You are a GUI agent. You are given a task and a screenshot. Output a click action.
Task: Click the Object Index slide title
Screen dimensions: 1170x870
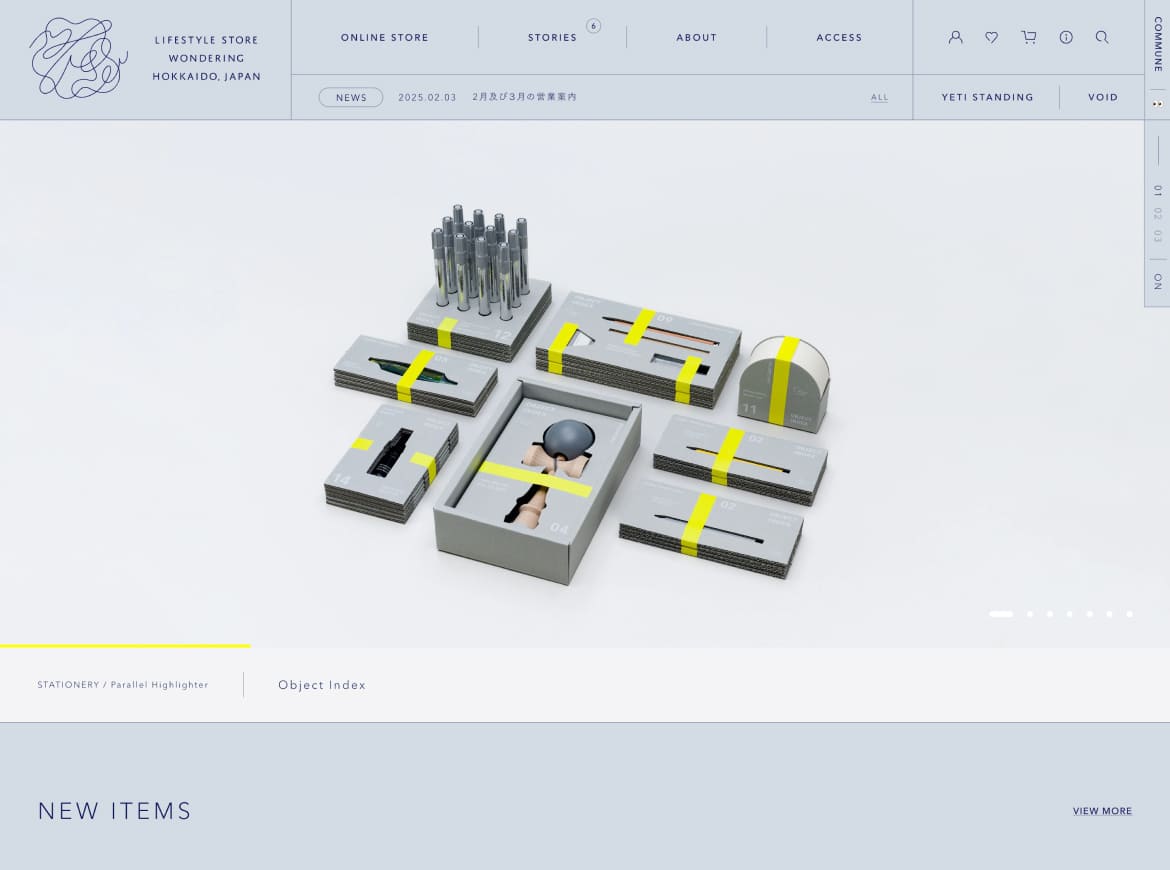tap(322, 685)
